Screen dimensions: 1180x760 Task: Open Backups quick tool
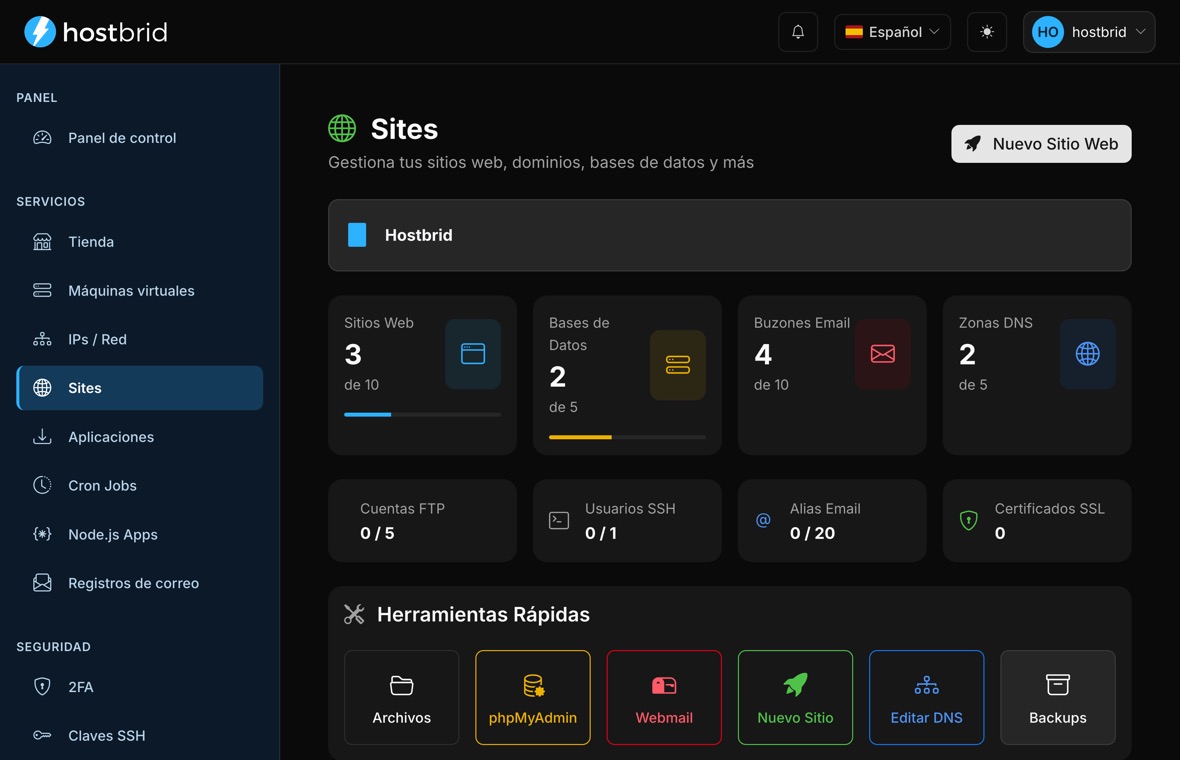coord(1057,698)
